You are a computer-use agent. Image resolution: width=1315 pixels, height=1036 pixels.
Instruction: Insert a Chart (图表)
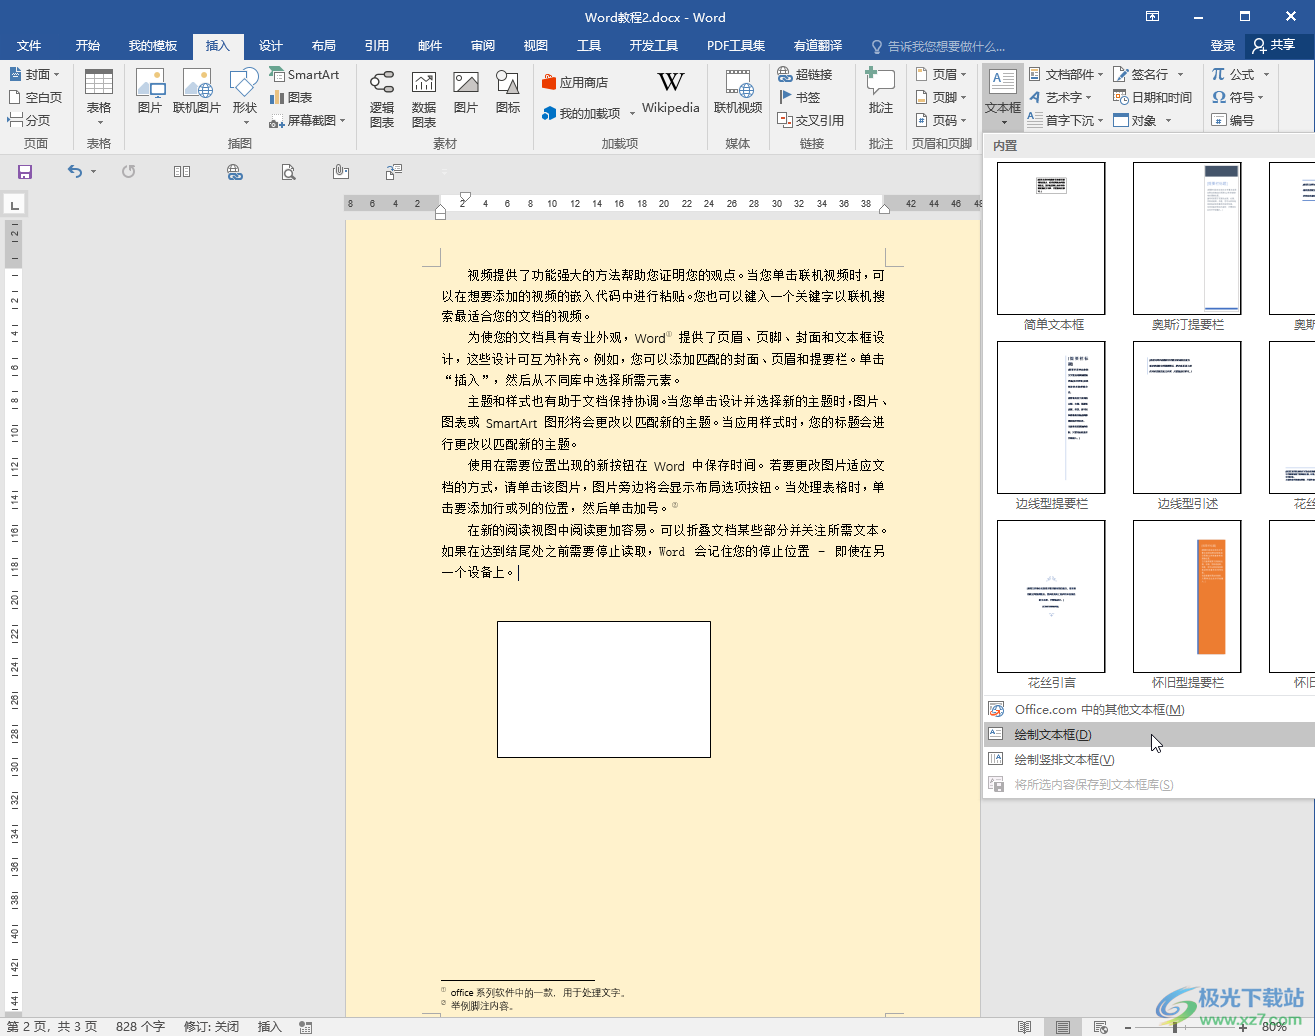pos(291,97)
